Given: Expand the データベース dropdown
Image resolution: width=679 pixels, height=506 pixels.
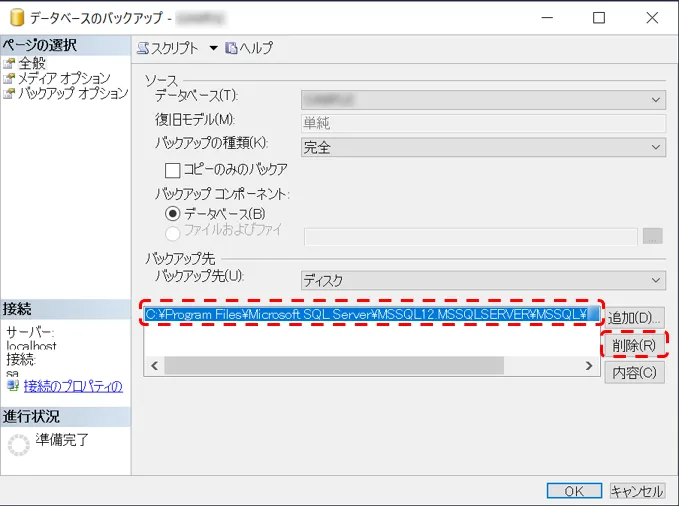Looking at the screenshot, I should click(x=656, y=100).
